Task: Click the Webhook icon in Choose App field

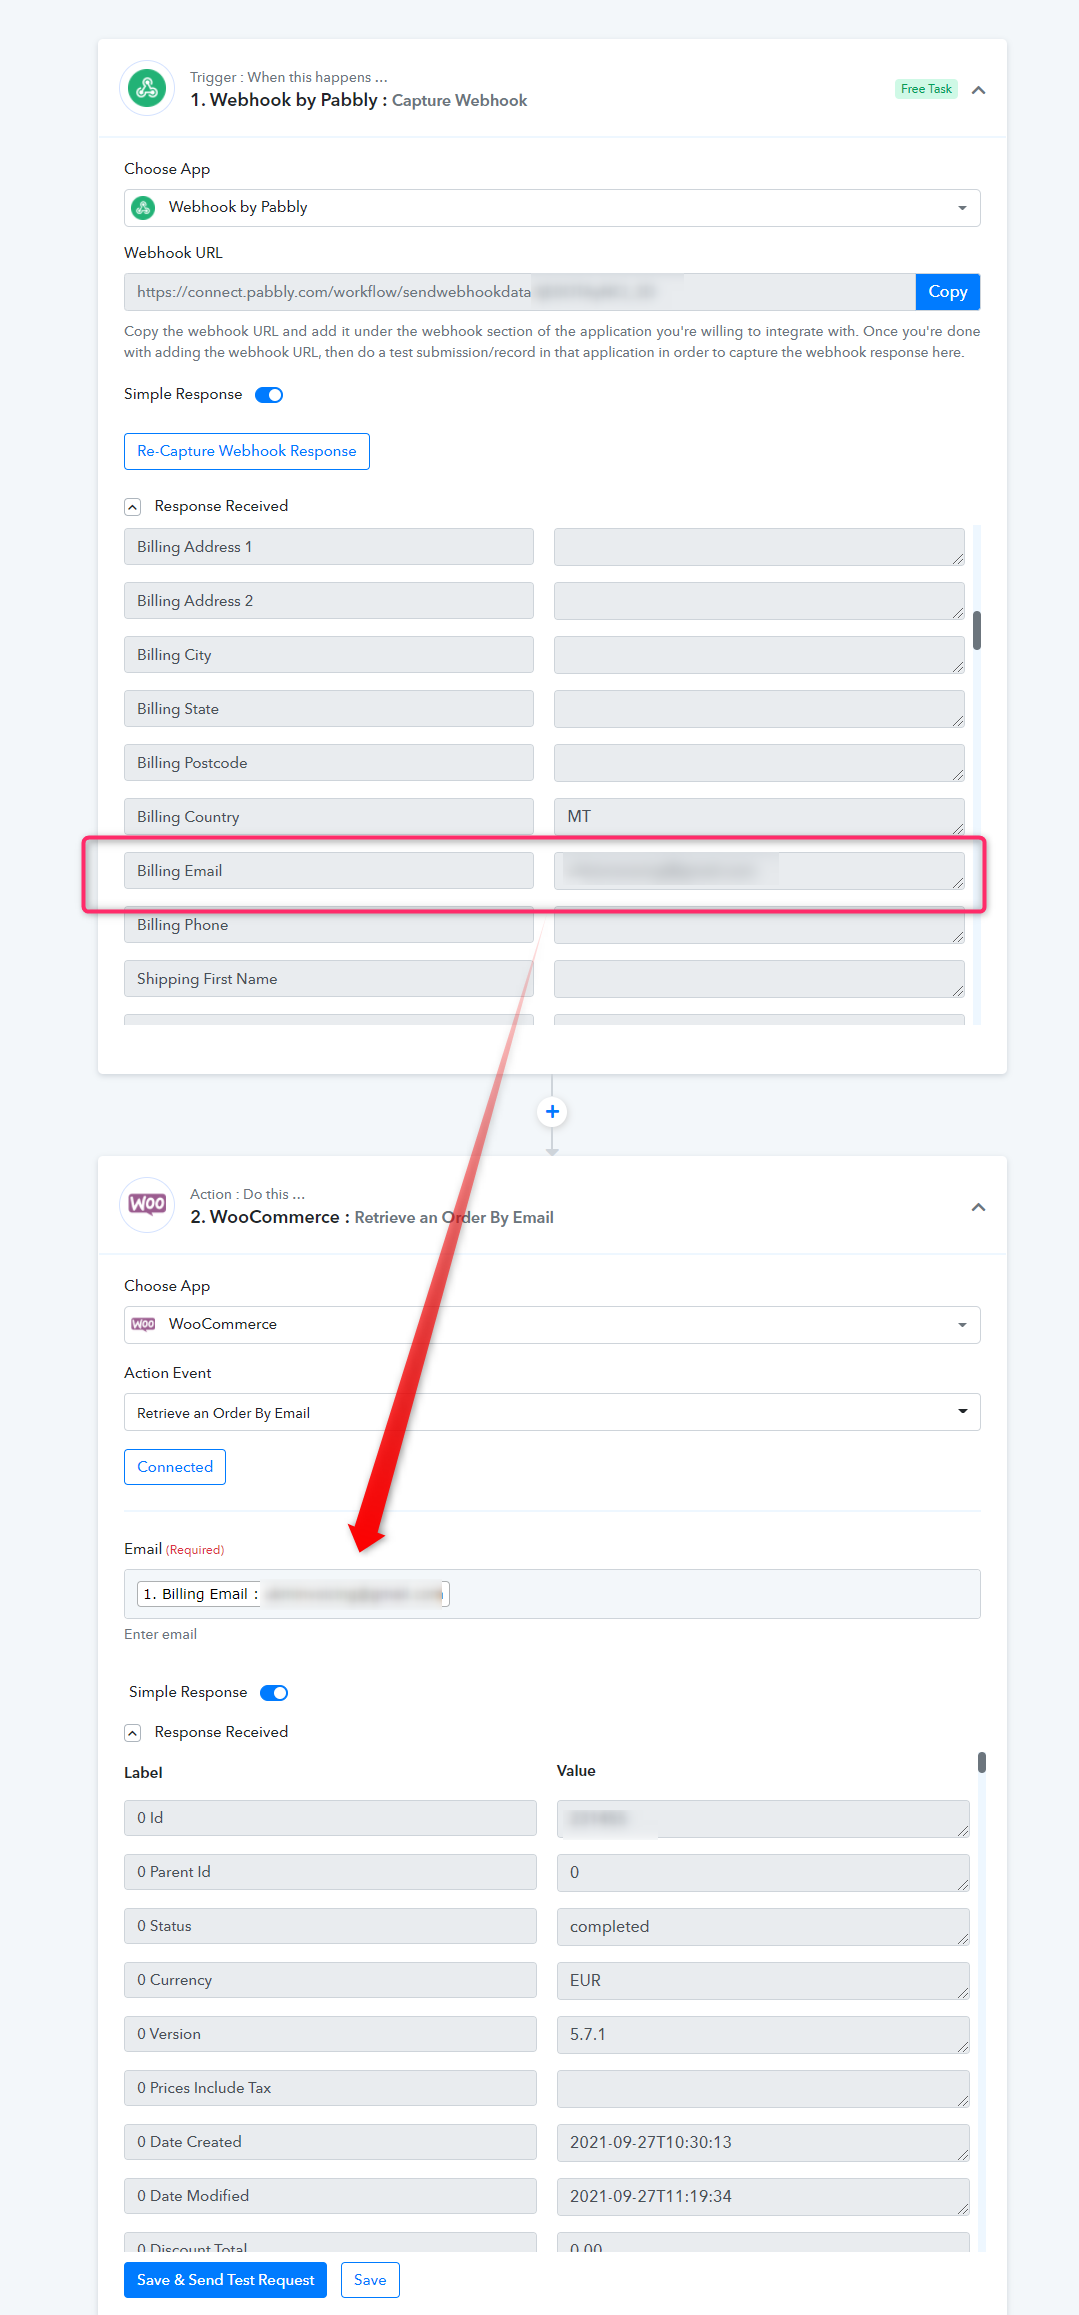Action: (x=143, y=208)
